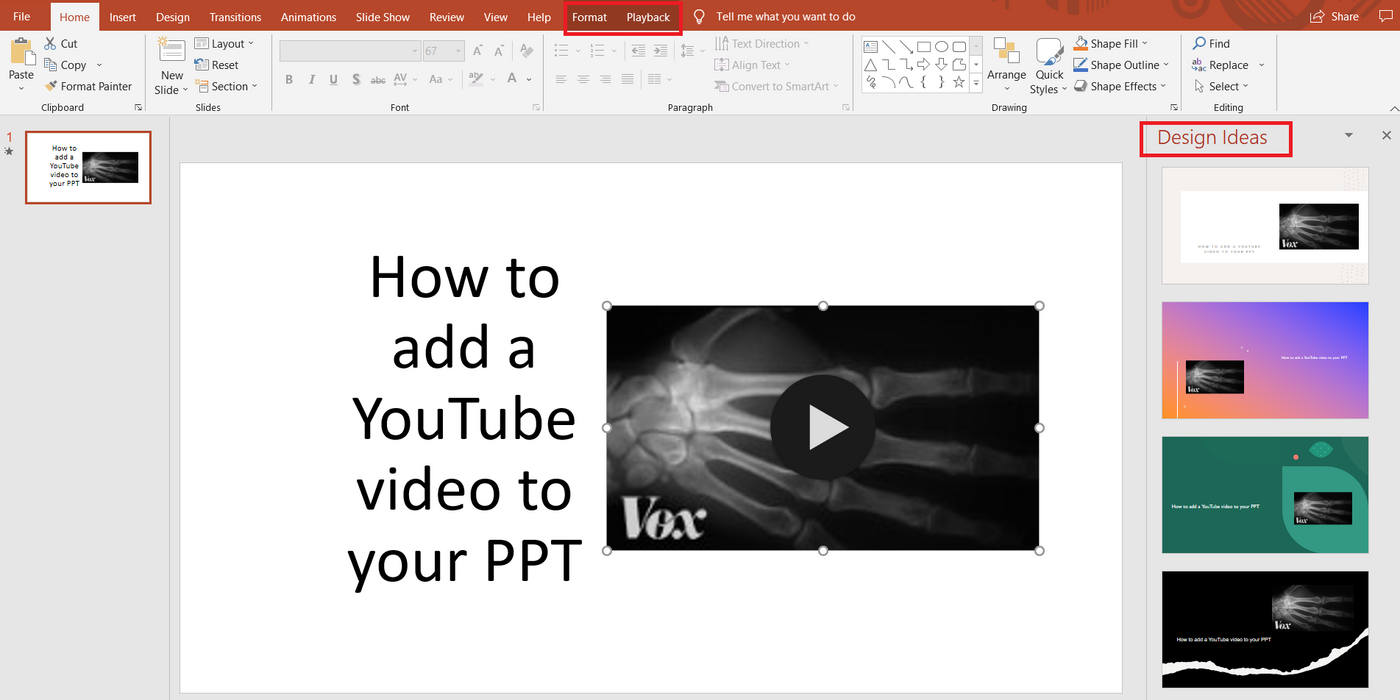Open the font color dropdown arrow

(527, 80)
